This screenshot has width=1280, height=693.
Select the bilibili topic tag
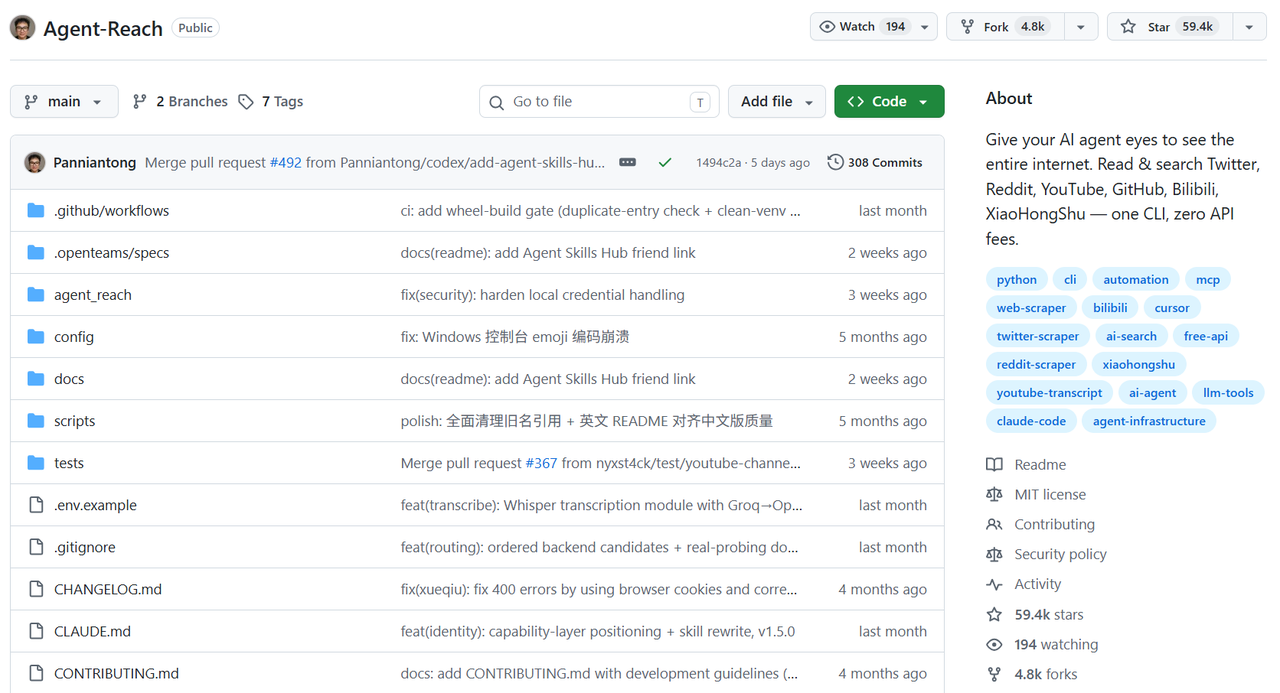tap(1110, 307)
